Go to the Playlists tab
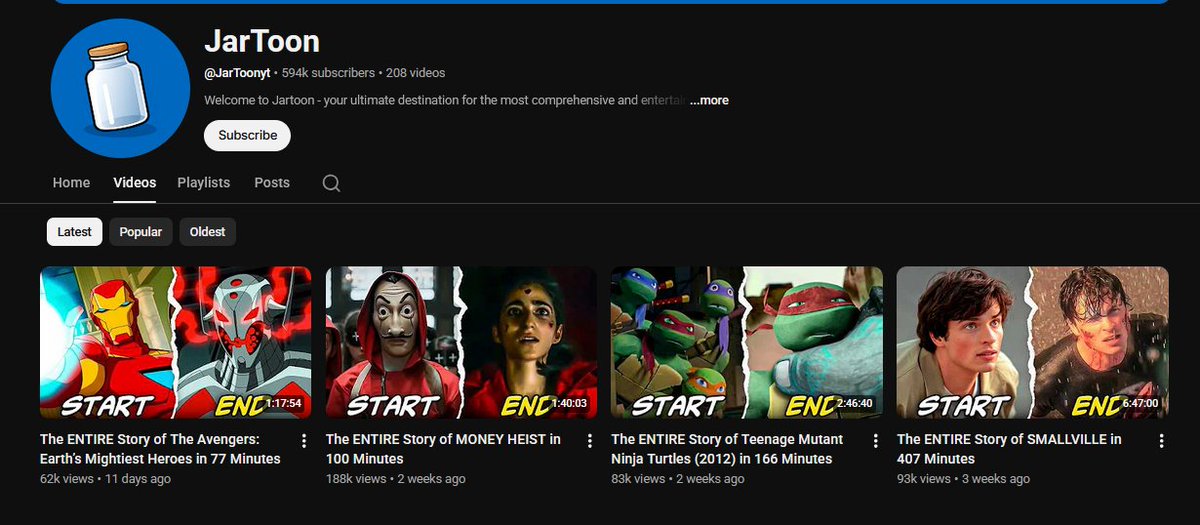Viewport: 1200px width, 525px height. click(204, 183)
